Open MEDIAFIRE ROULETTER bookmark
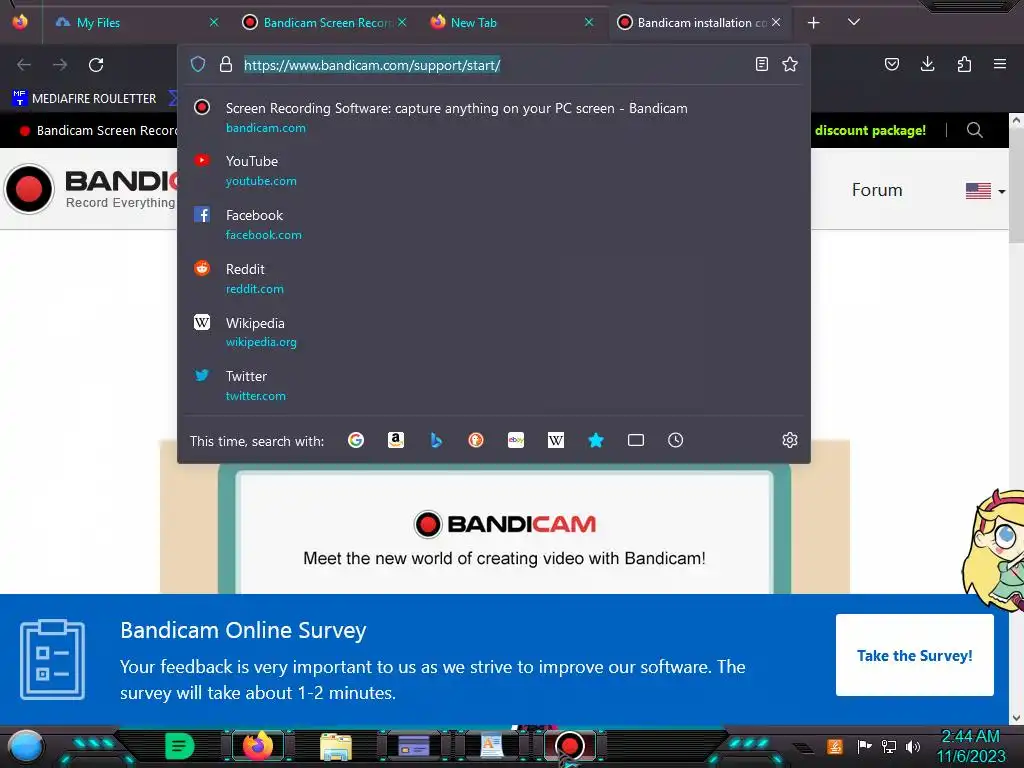 [x=84, y=99]
